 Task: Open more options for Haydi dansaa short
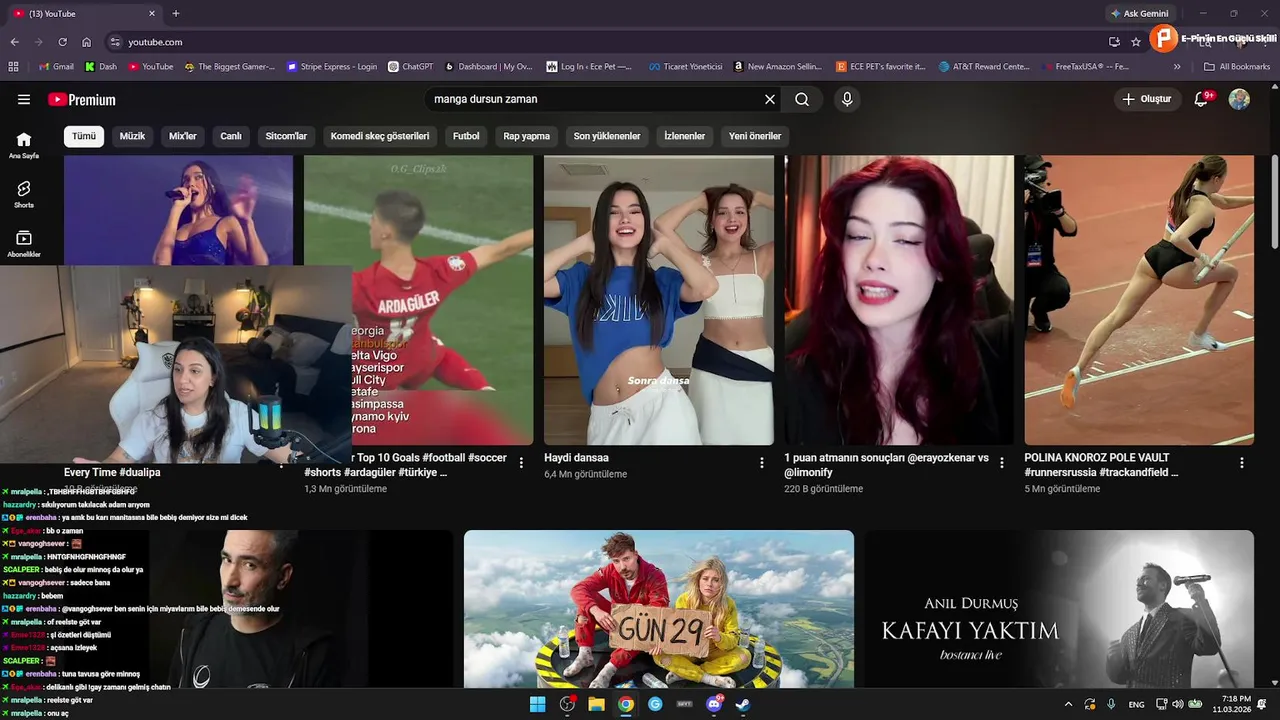(x=762, y=463)
